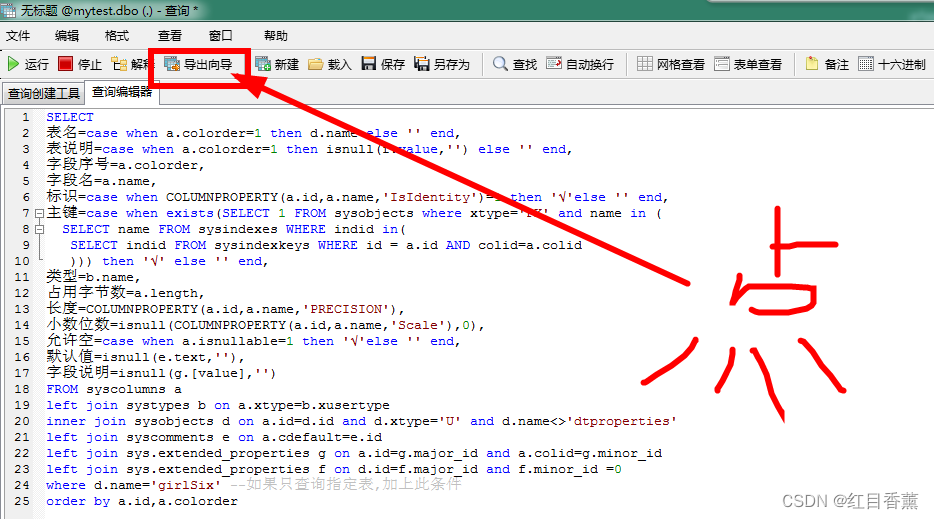This screenshot has width=934, height=519.
Task: Click '类型=b.name,' on line 11
Action: pyautogui.click(x=94, y=276)
